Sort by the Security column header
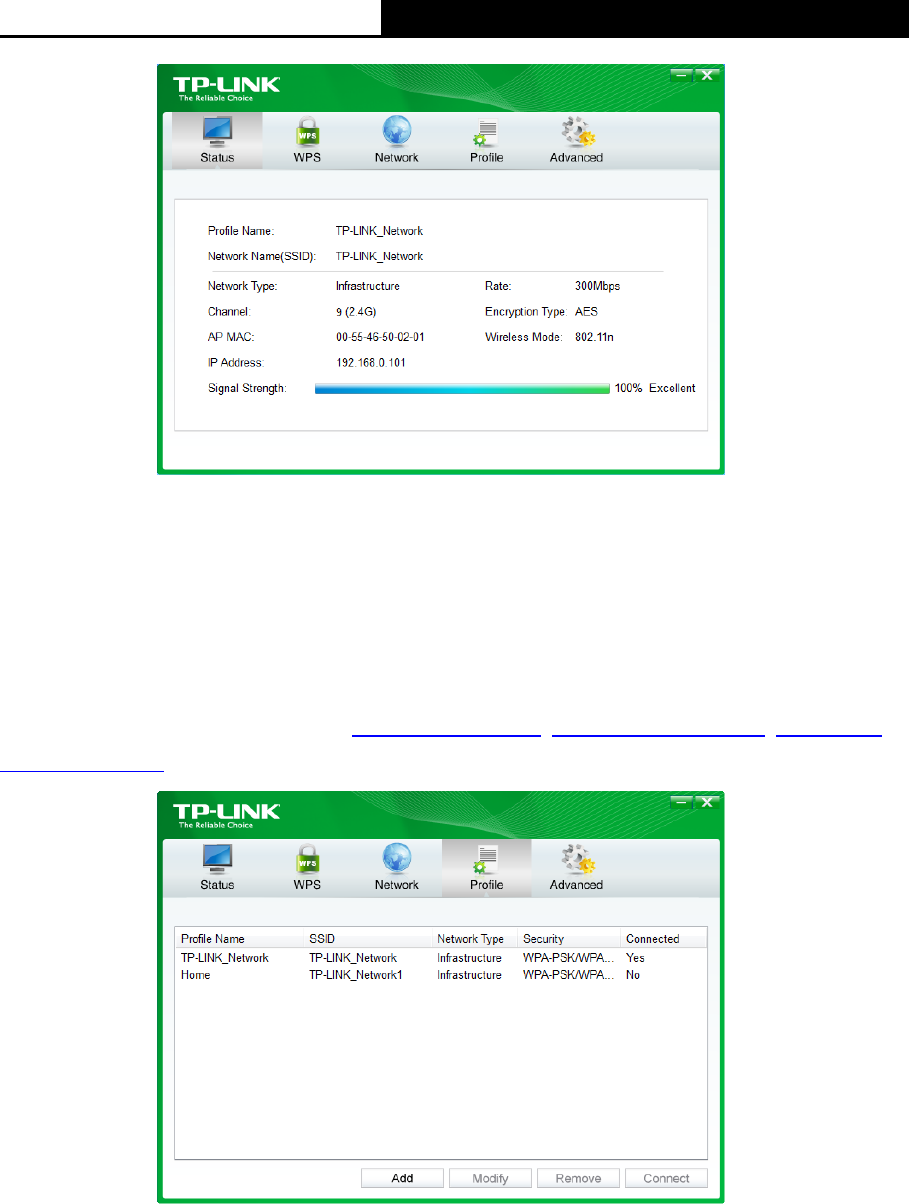 pos(569,939)
